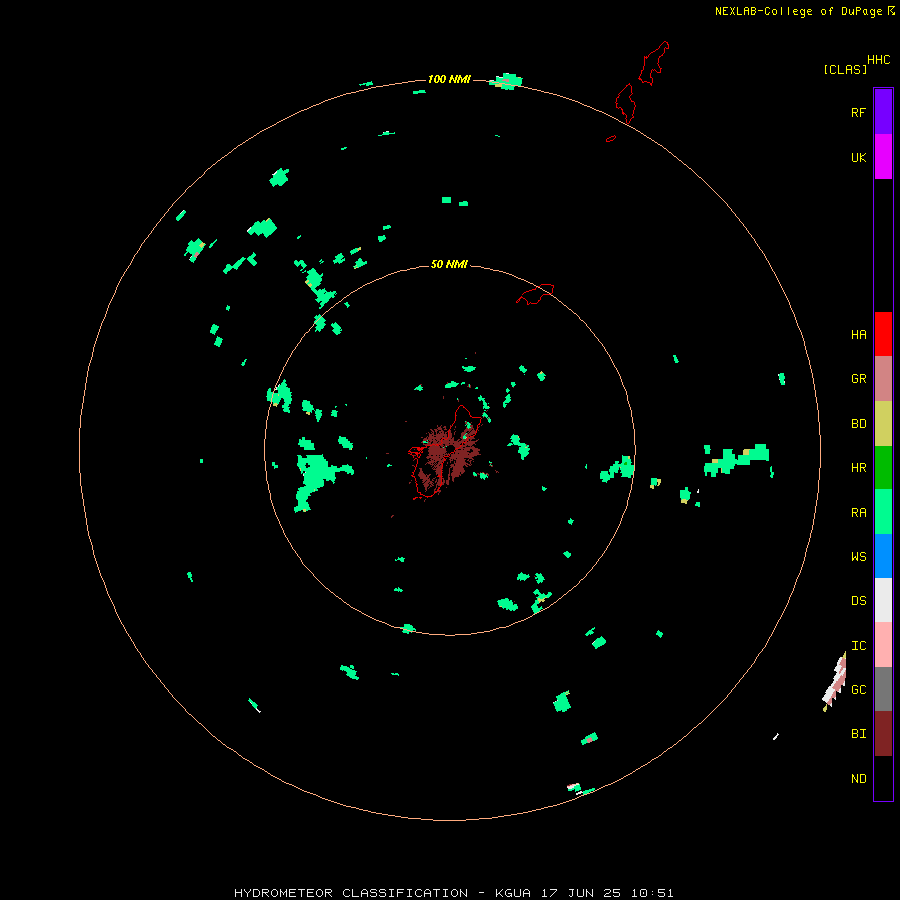Click the 'UK' legend label
The height and width of the screenshot is (900, 900).
(858, 157)
